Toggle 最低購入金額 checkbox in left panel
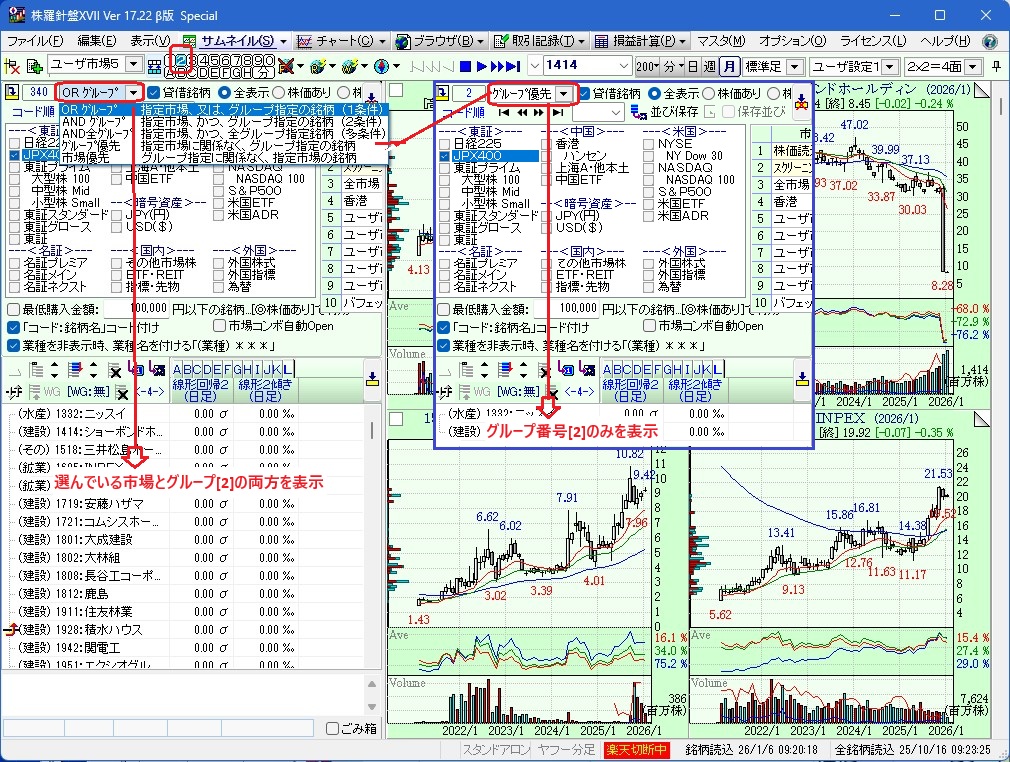The height and width of the screenshot is (762, 1010). (14, 310)
